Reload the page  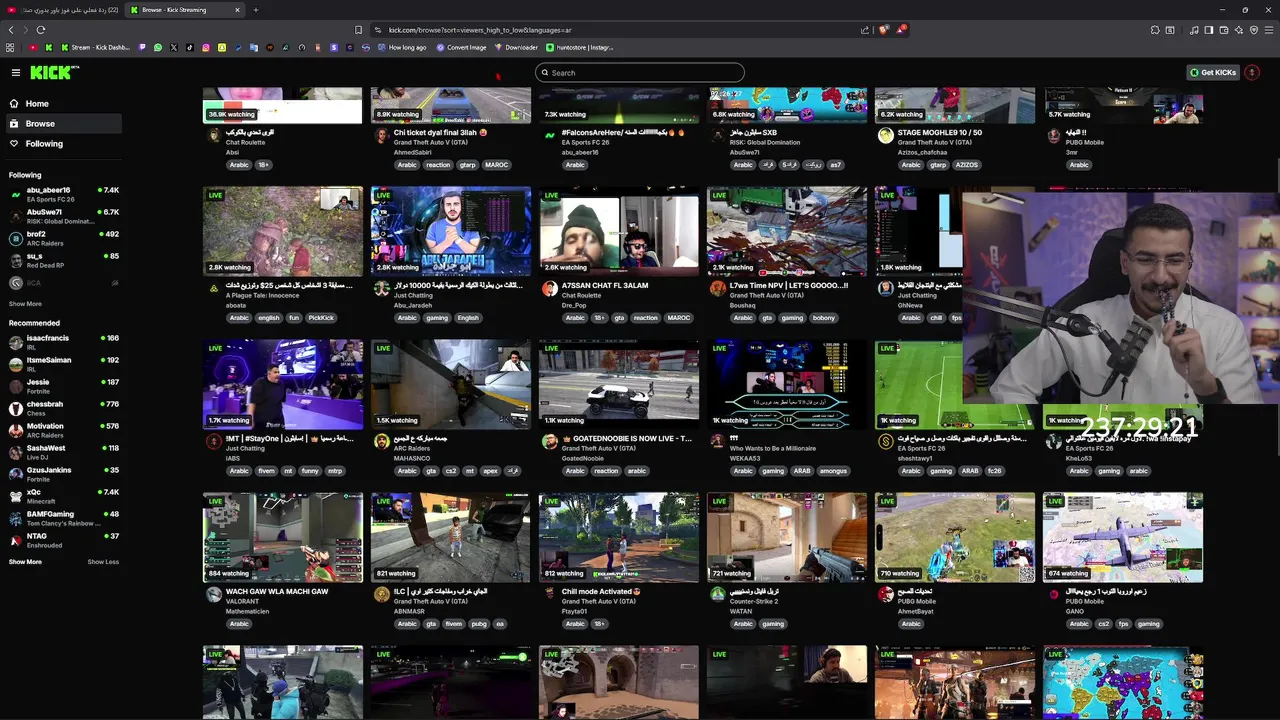[x=41, y=30]
